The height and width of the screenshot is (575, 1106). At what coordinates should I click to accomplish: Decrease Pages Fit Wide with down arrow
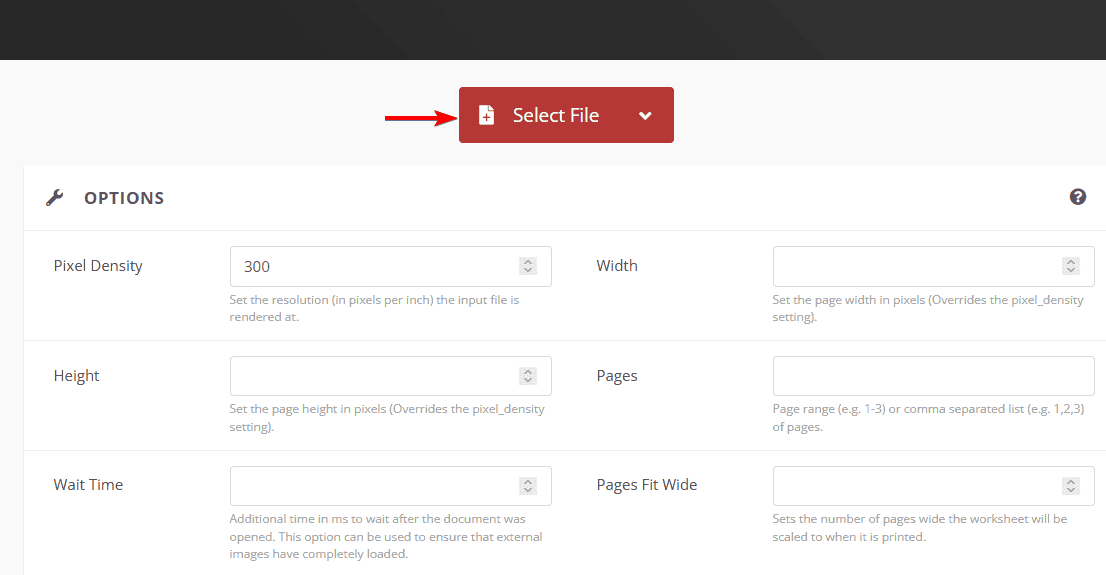[1071, 490]
